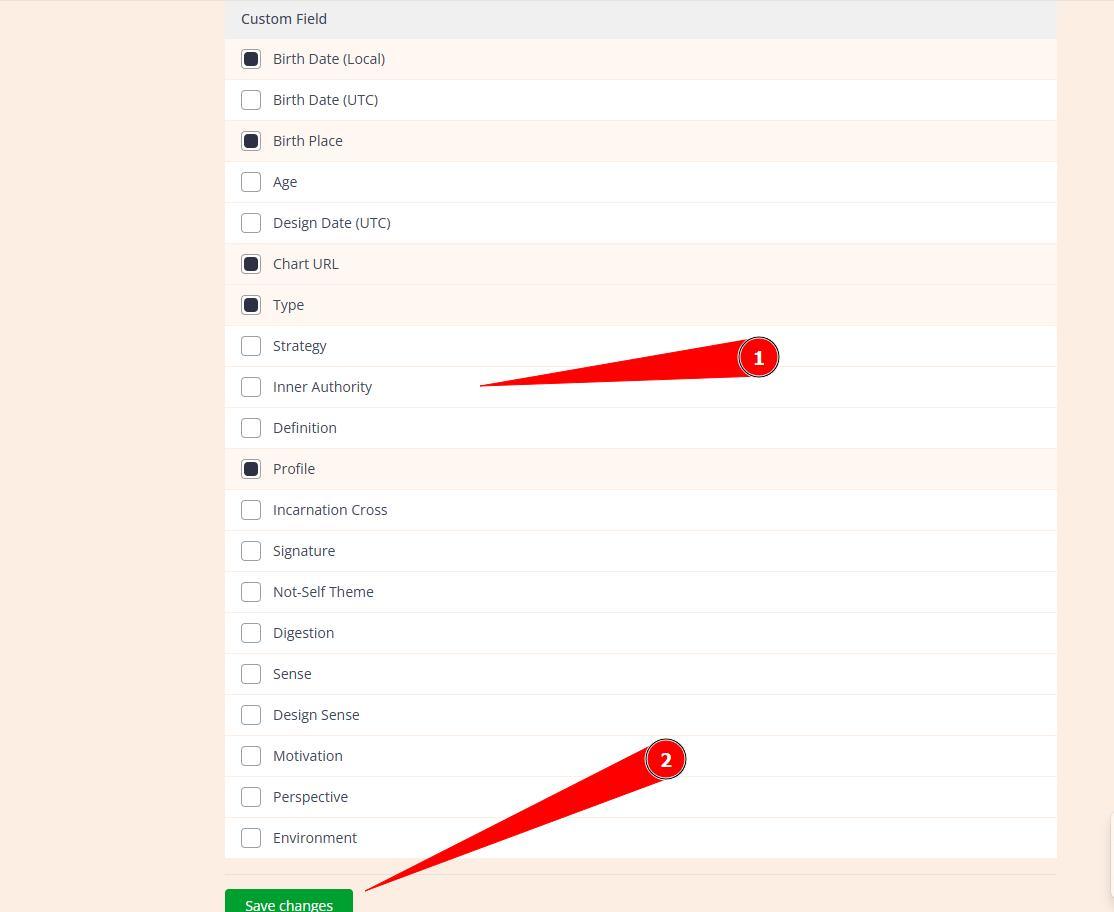Uncheck the Birth Date (Local) checkbox

tap(251, 59)
